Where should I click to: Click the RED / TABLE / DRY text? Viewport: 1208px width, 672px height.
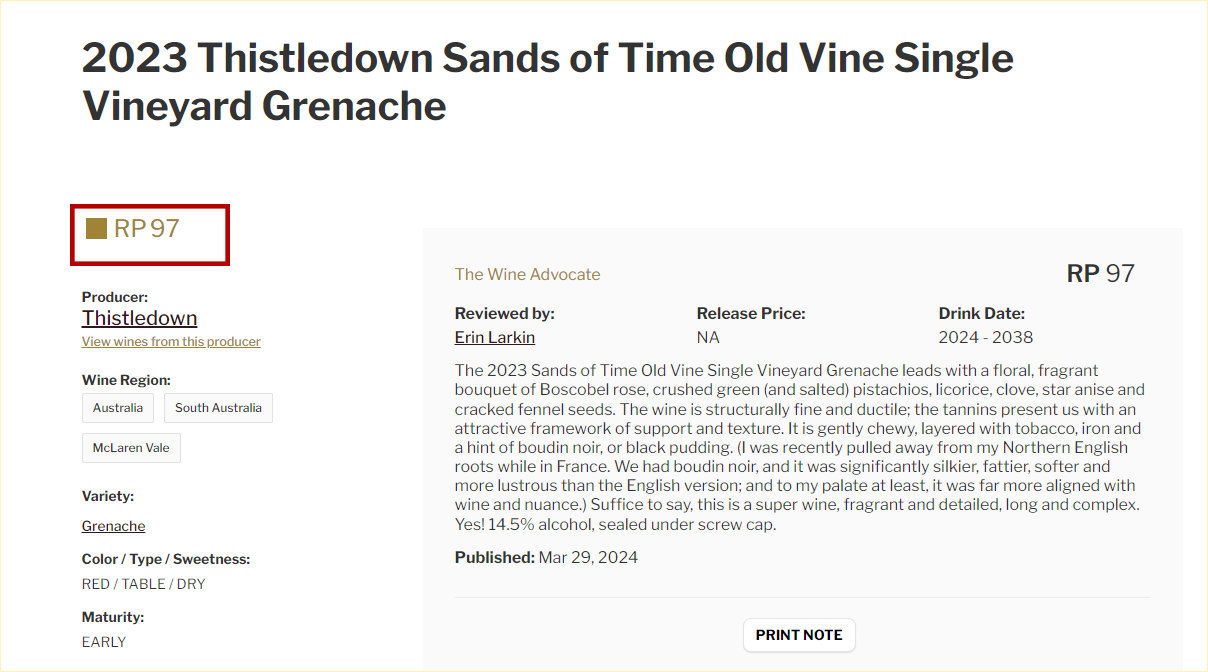[143, 584]
